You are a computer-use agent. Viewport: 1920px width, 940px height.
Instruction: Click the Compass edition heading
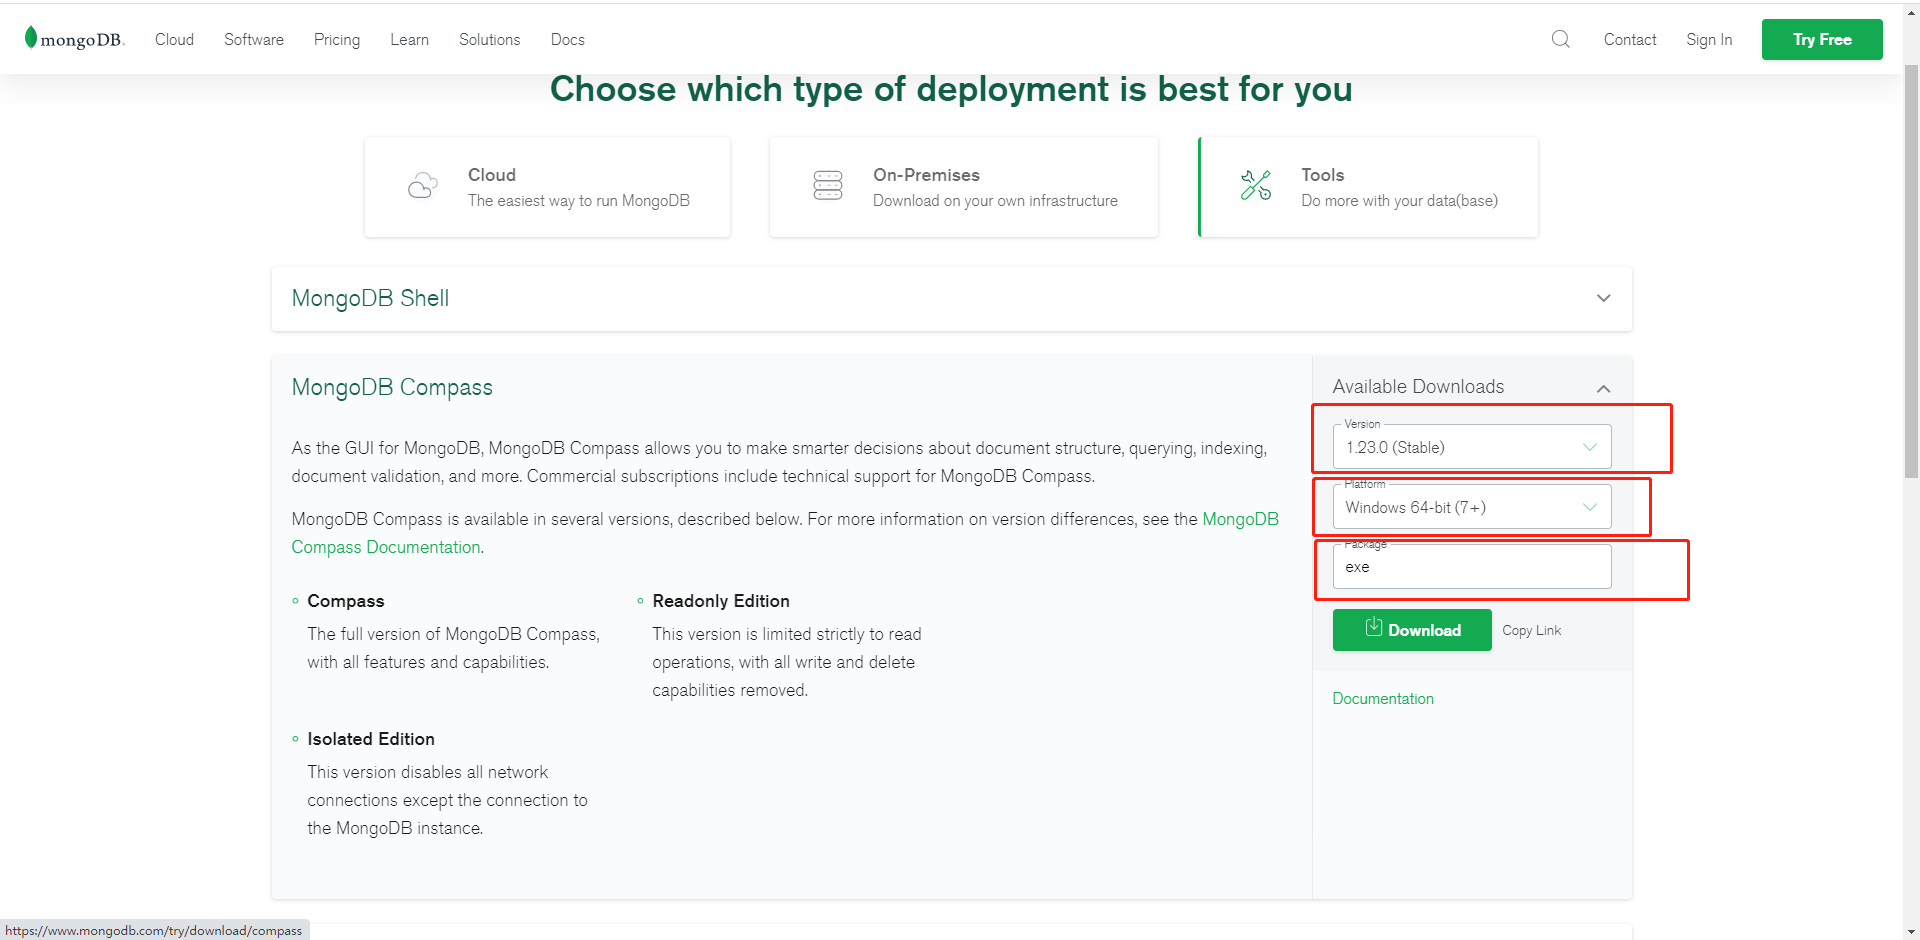tap(346, 601)
